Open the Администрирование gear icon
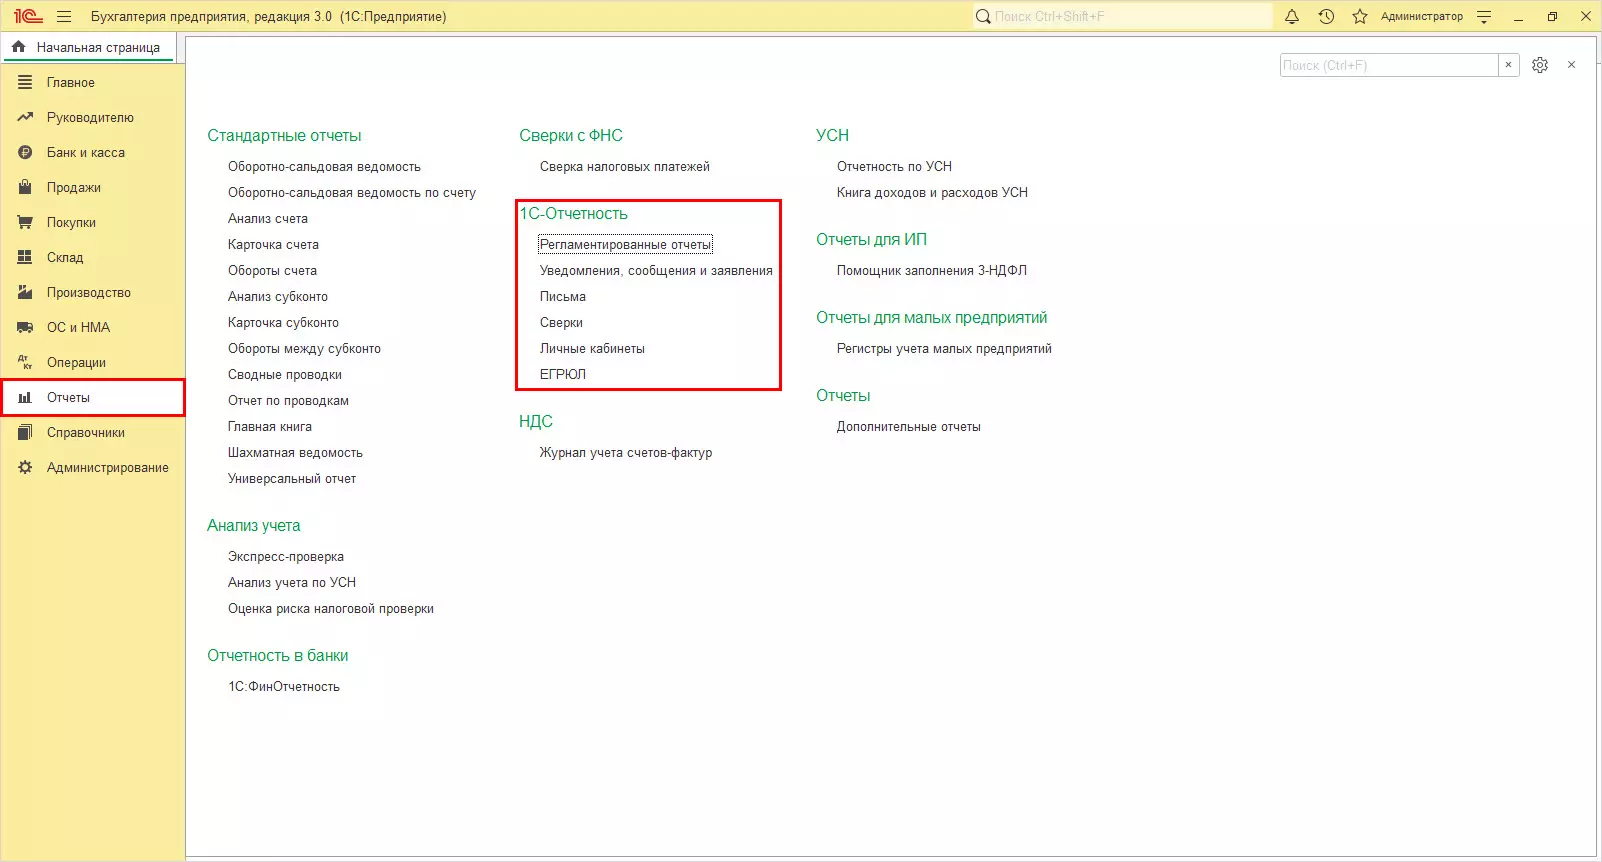Screen dimensions: 1602x862 click(25, 467)
